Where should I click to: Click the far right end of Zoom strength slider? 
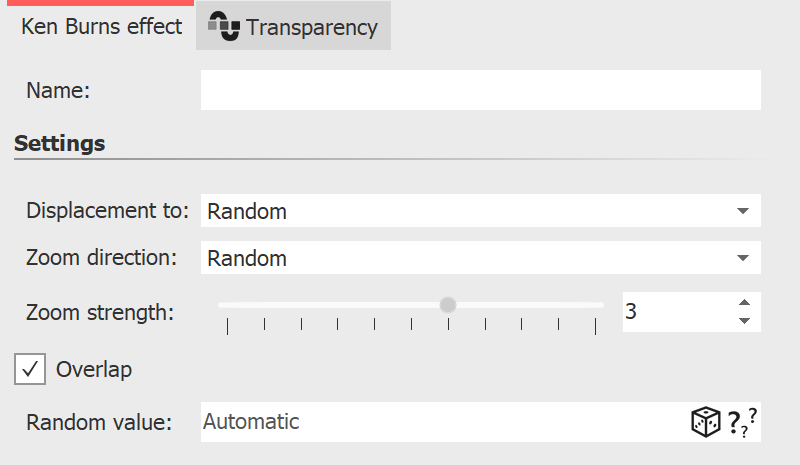pos(602,304)
